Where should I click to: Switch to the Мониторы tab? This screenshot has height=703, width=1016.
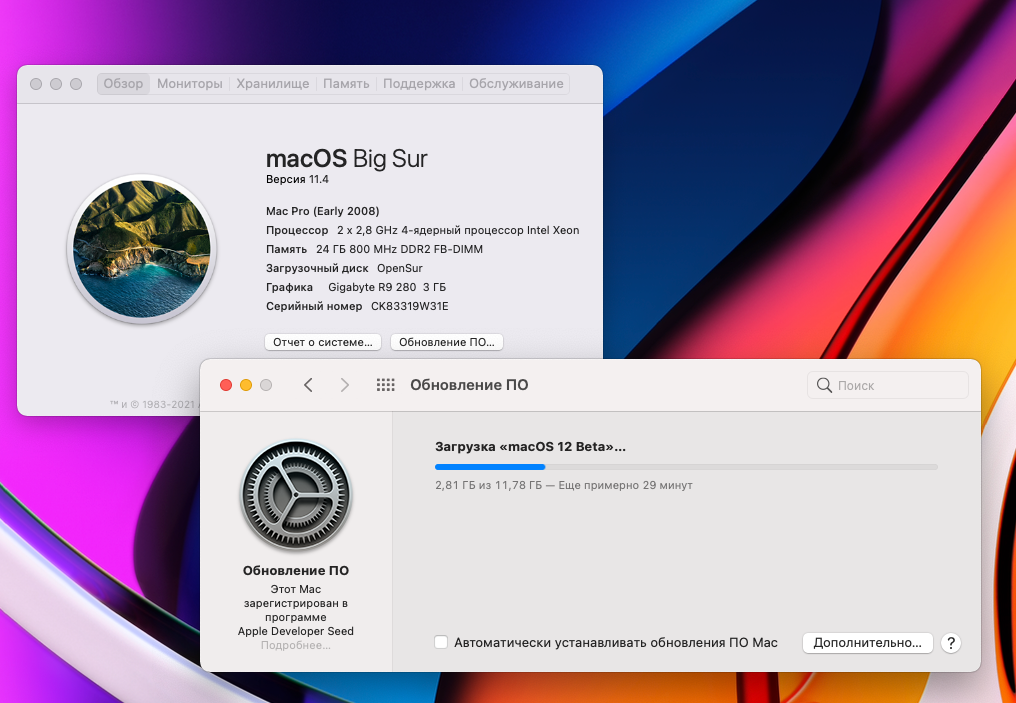190,84
